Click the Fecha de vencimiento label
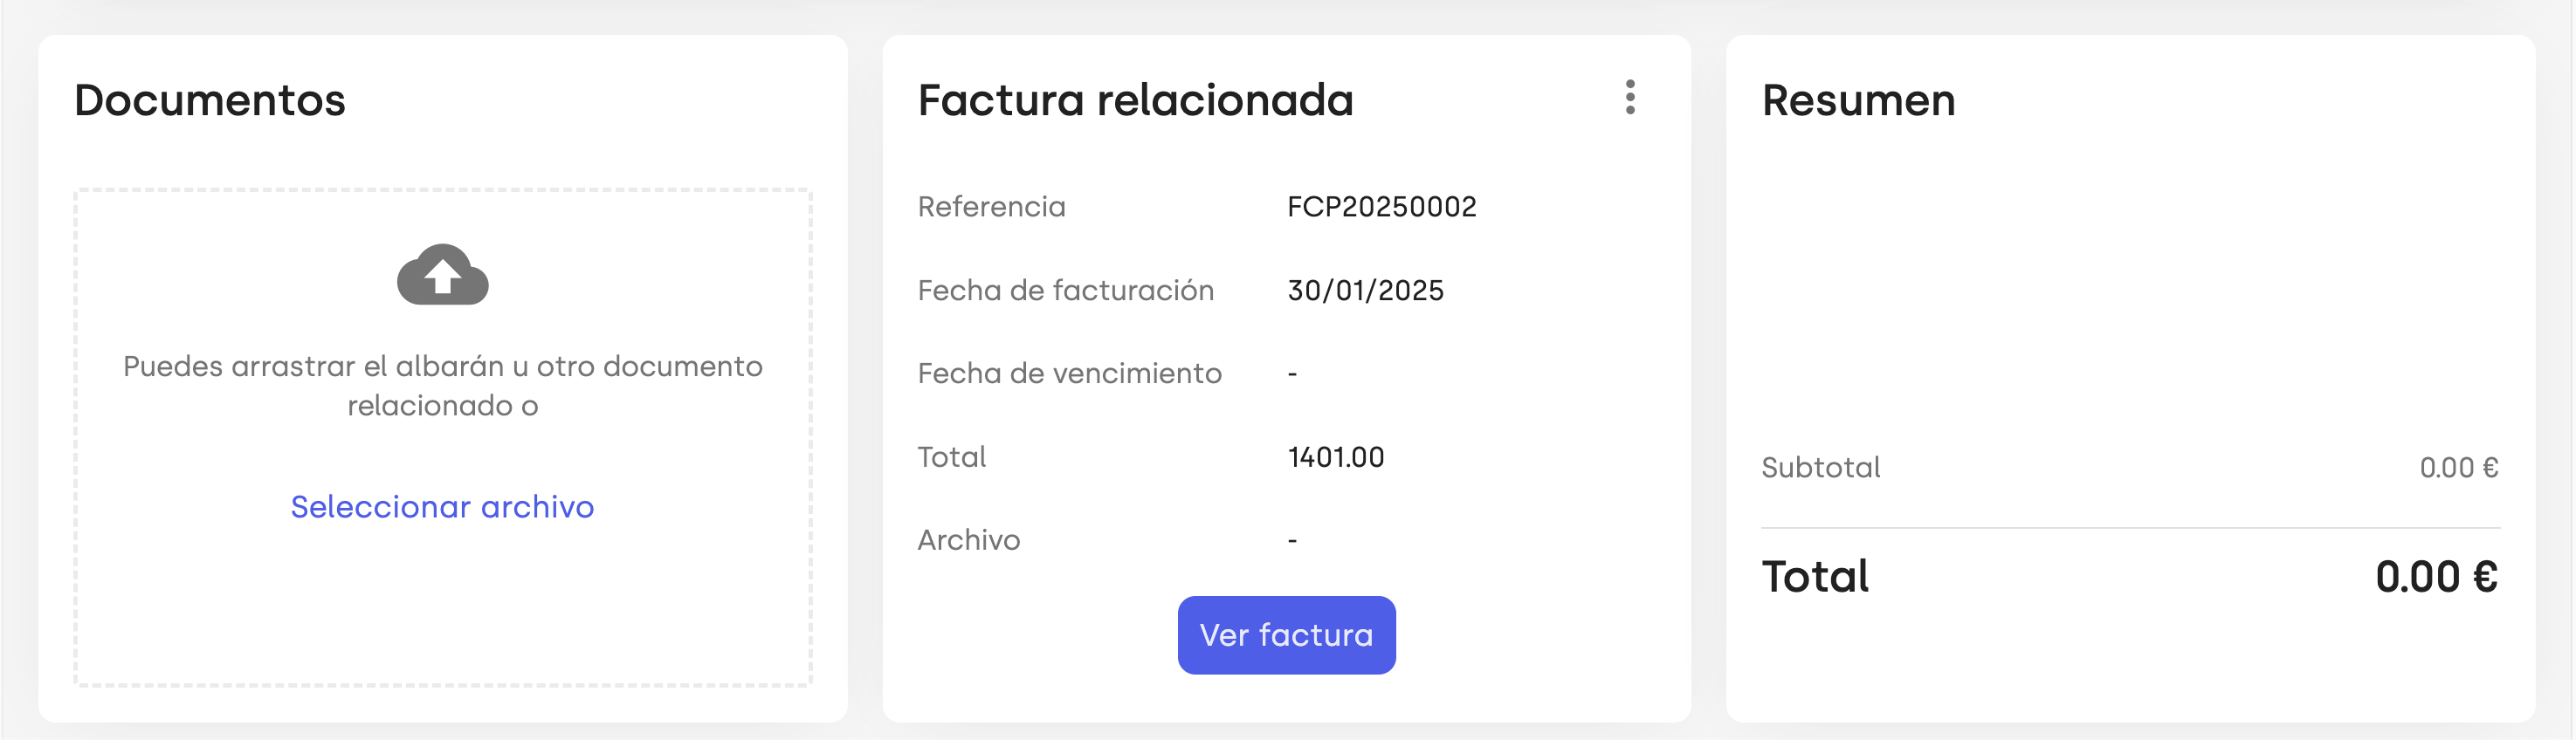This screenshot has width=2576, height=740. tap(1069, 373)
